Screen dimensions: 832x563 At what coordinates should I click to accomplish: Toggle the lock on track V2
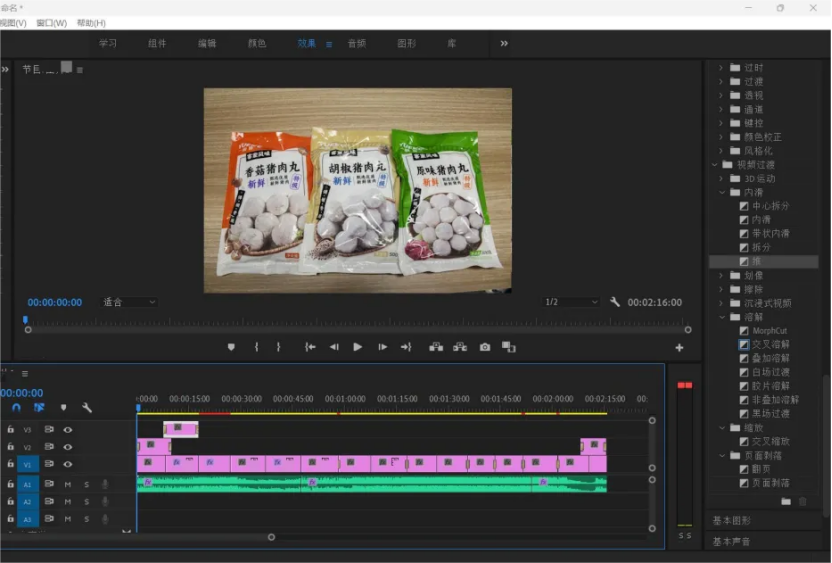11,447
